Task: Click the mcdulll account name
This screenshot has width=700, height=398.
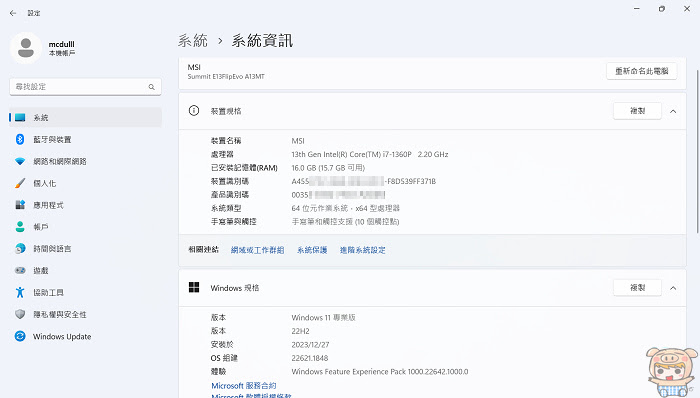Action: pyautogui.click(x=62, y=44)
